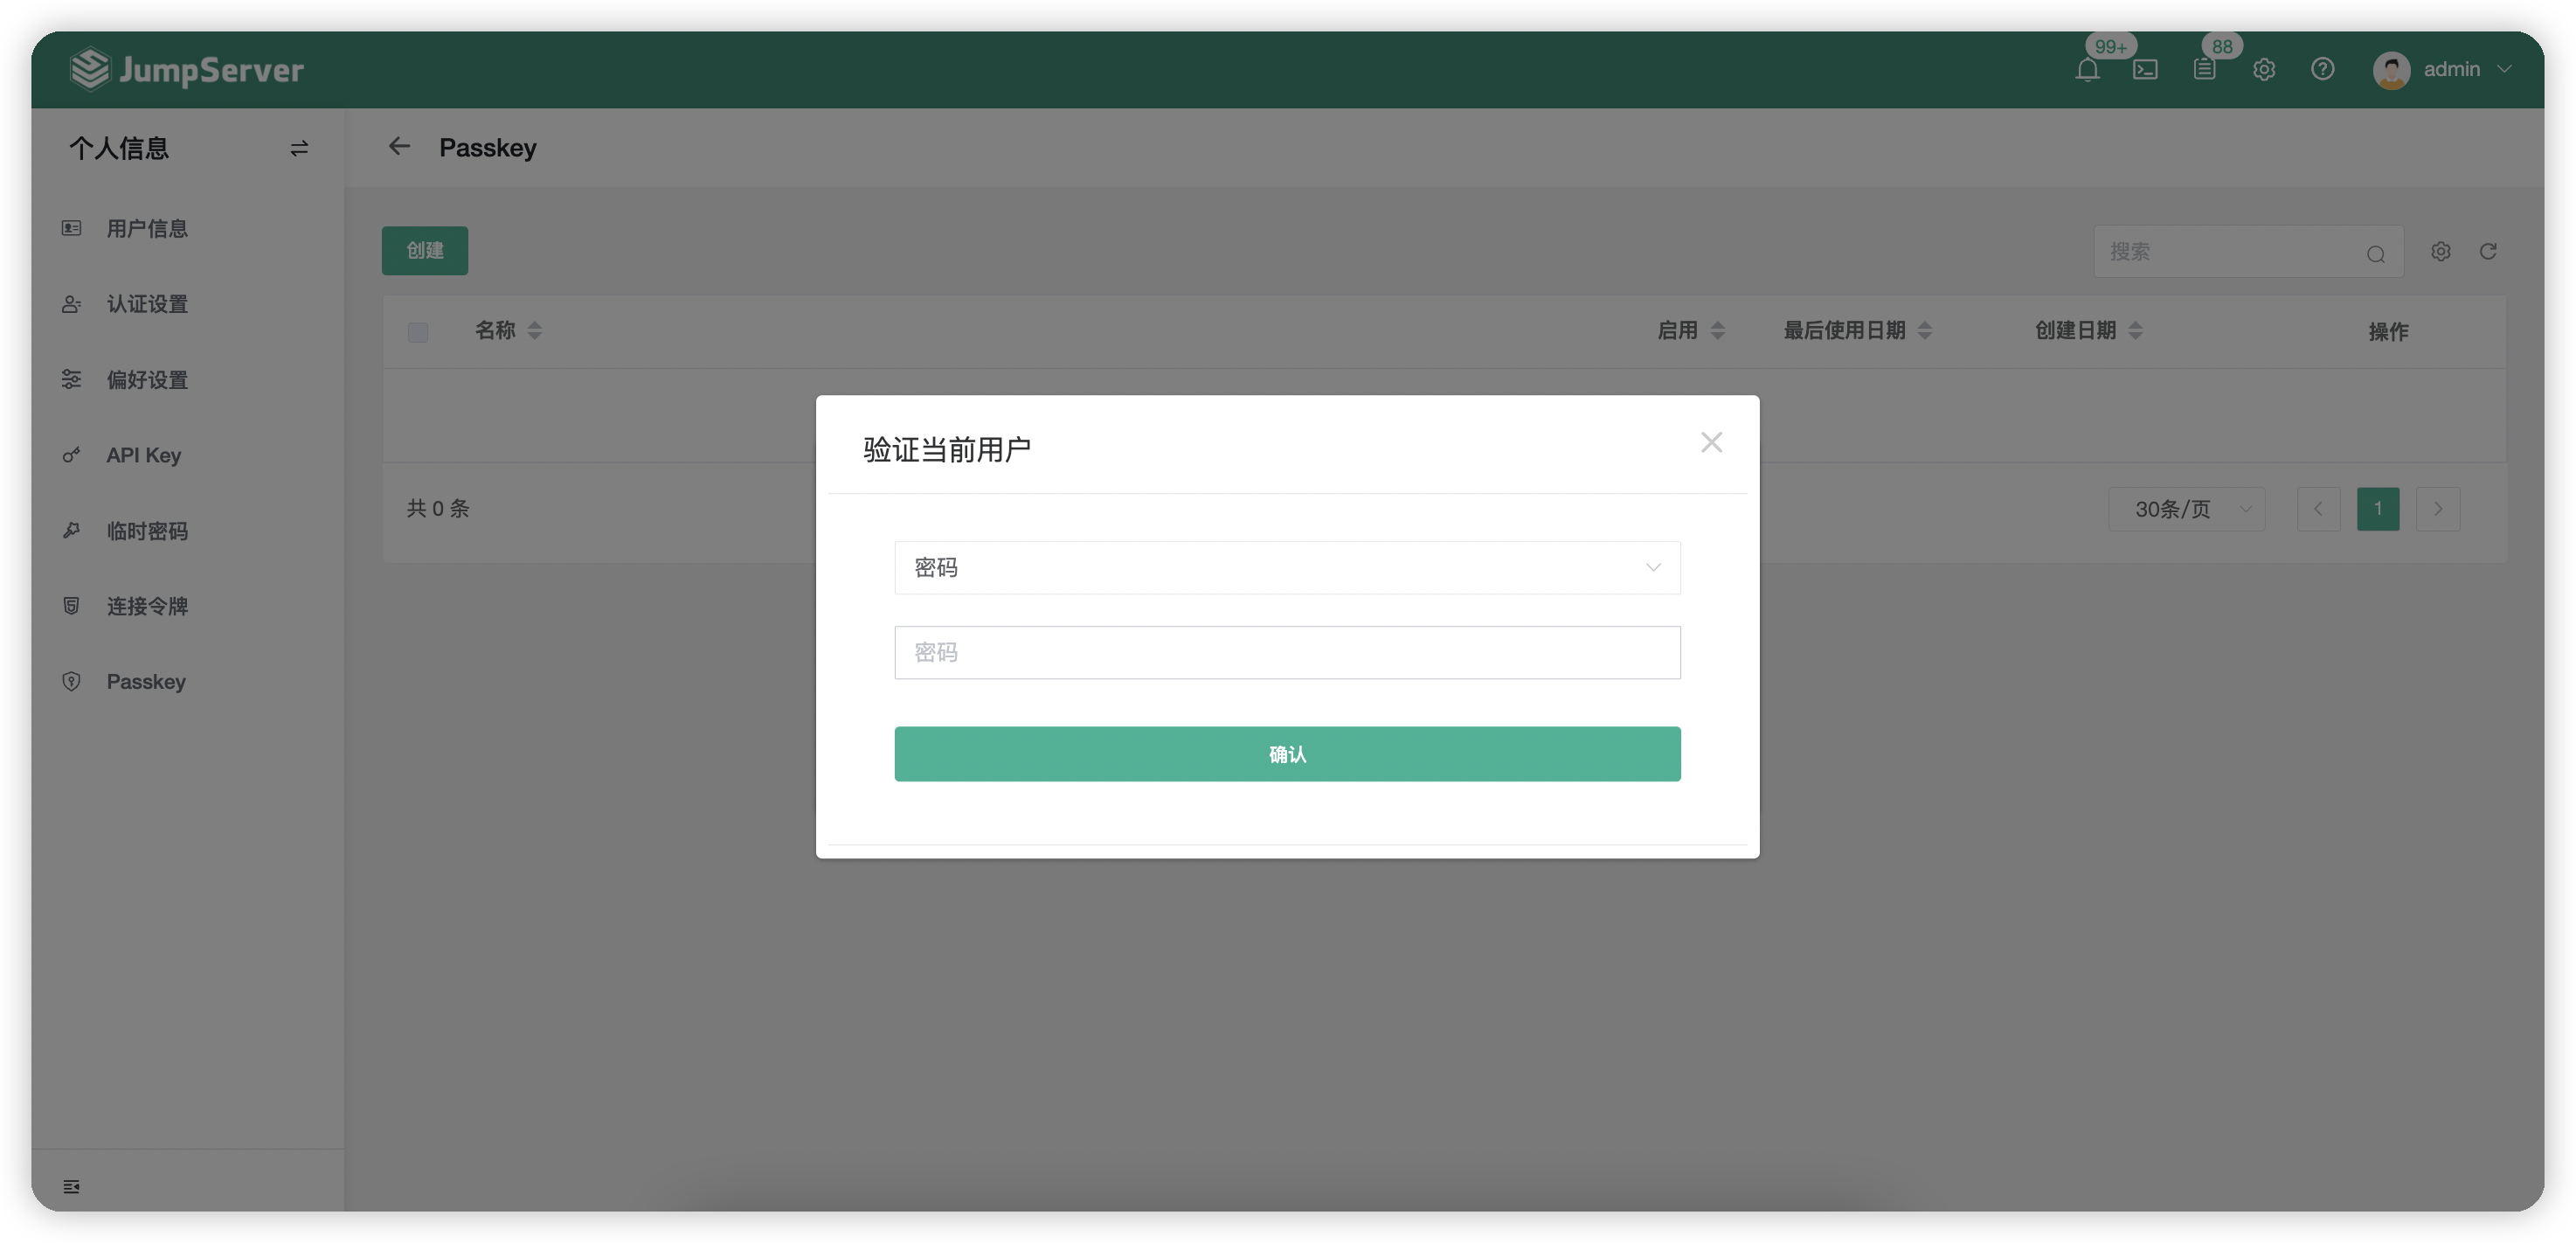This screenshot has height=1243, width=2576.
Task: Open the help question mark icon
Action: 2322,69
